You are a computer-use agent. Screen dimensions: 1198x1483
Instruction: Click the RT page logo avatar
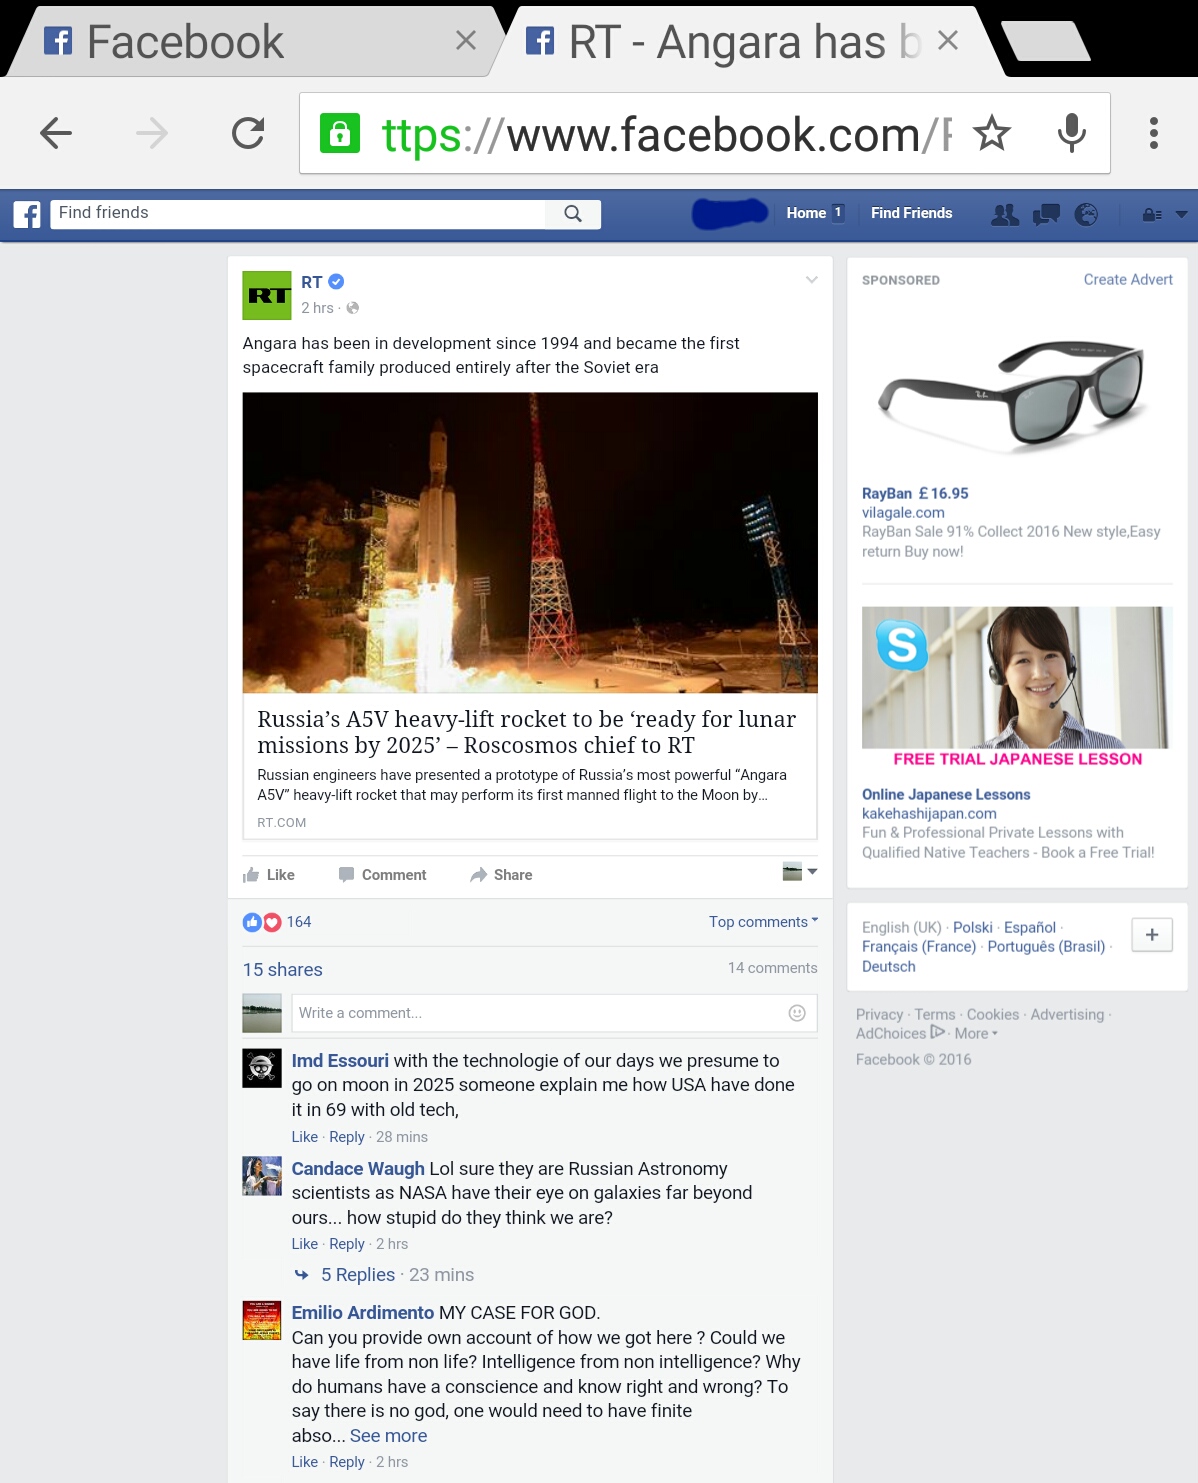[x=267, y=295]
